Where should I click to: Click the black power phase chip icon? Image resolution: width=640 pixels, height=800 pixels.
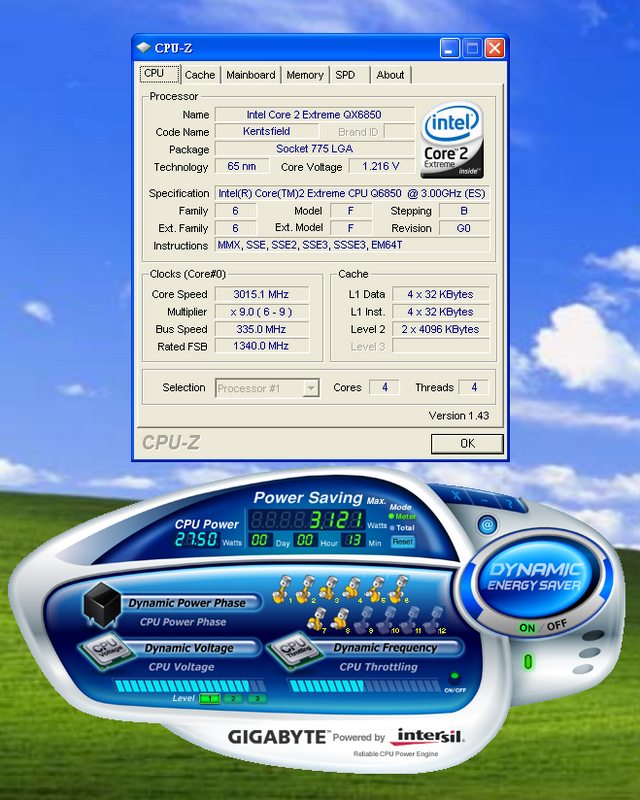click(x=102, y=605)
